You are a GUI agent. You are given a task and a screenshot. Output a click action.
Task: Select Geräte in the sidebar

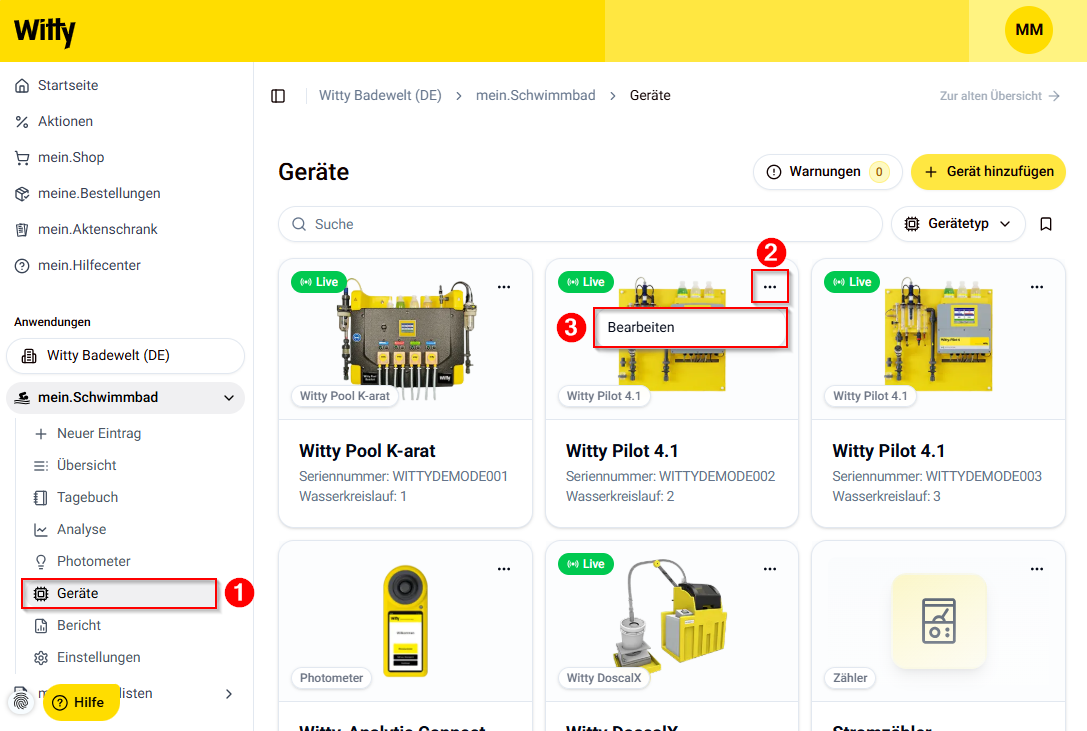click(119, 594)
